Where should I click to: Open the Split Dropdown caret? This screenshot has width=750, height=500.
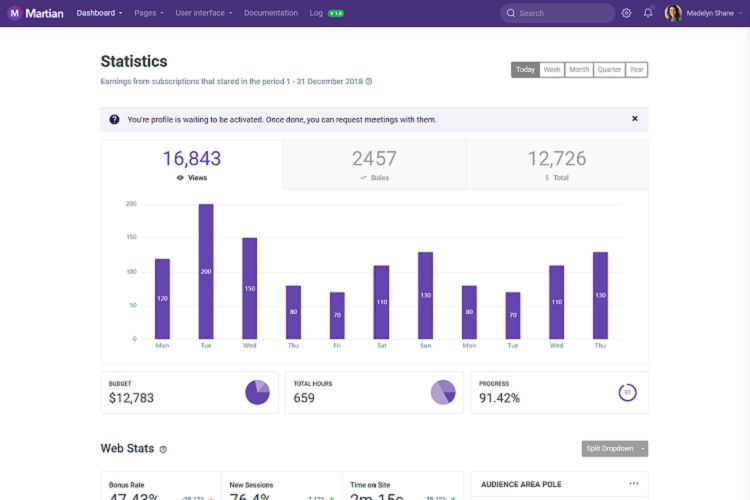click(643, 449)
